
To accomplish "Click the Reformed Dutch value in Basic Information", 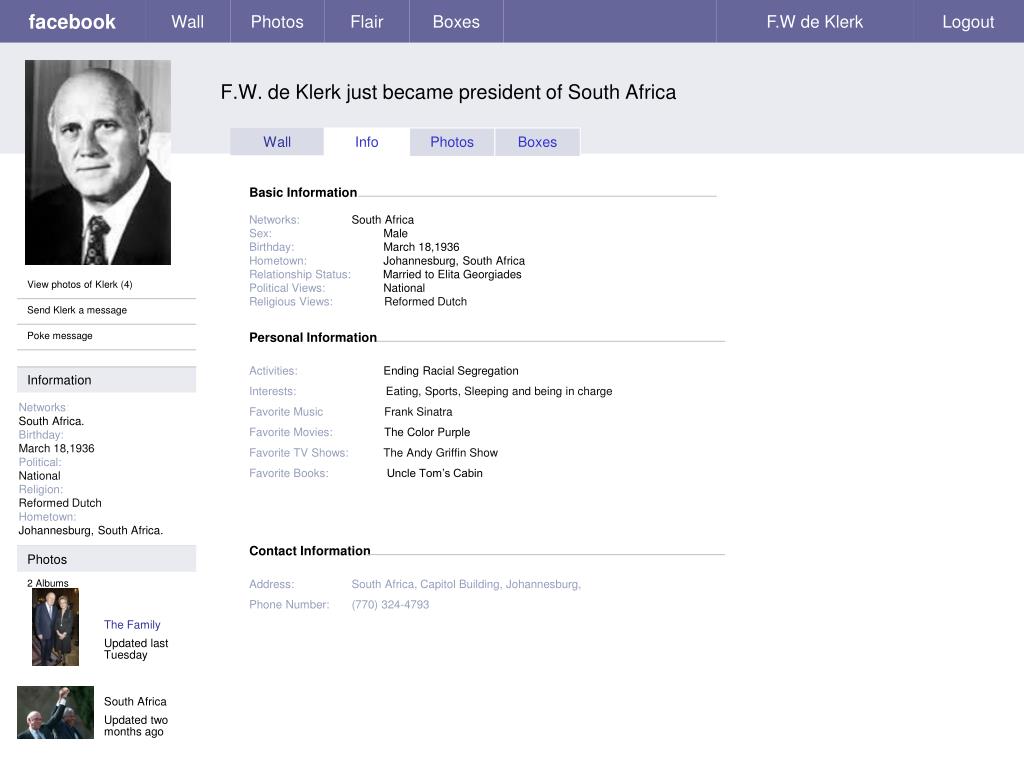I will click(x=425, y=302).
